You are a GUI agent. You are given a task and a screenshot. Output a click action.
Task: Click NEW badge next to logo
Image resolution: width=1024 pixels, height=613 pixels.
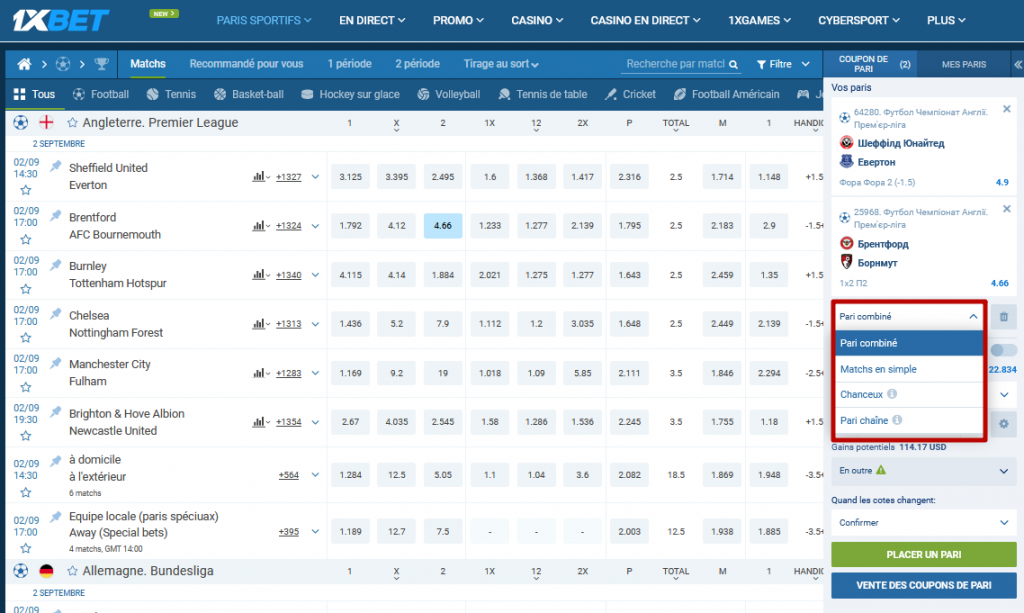[163, 13]
